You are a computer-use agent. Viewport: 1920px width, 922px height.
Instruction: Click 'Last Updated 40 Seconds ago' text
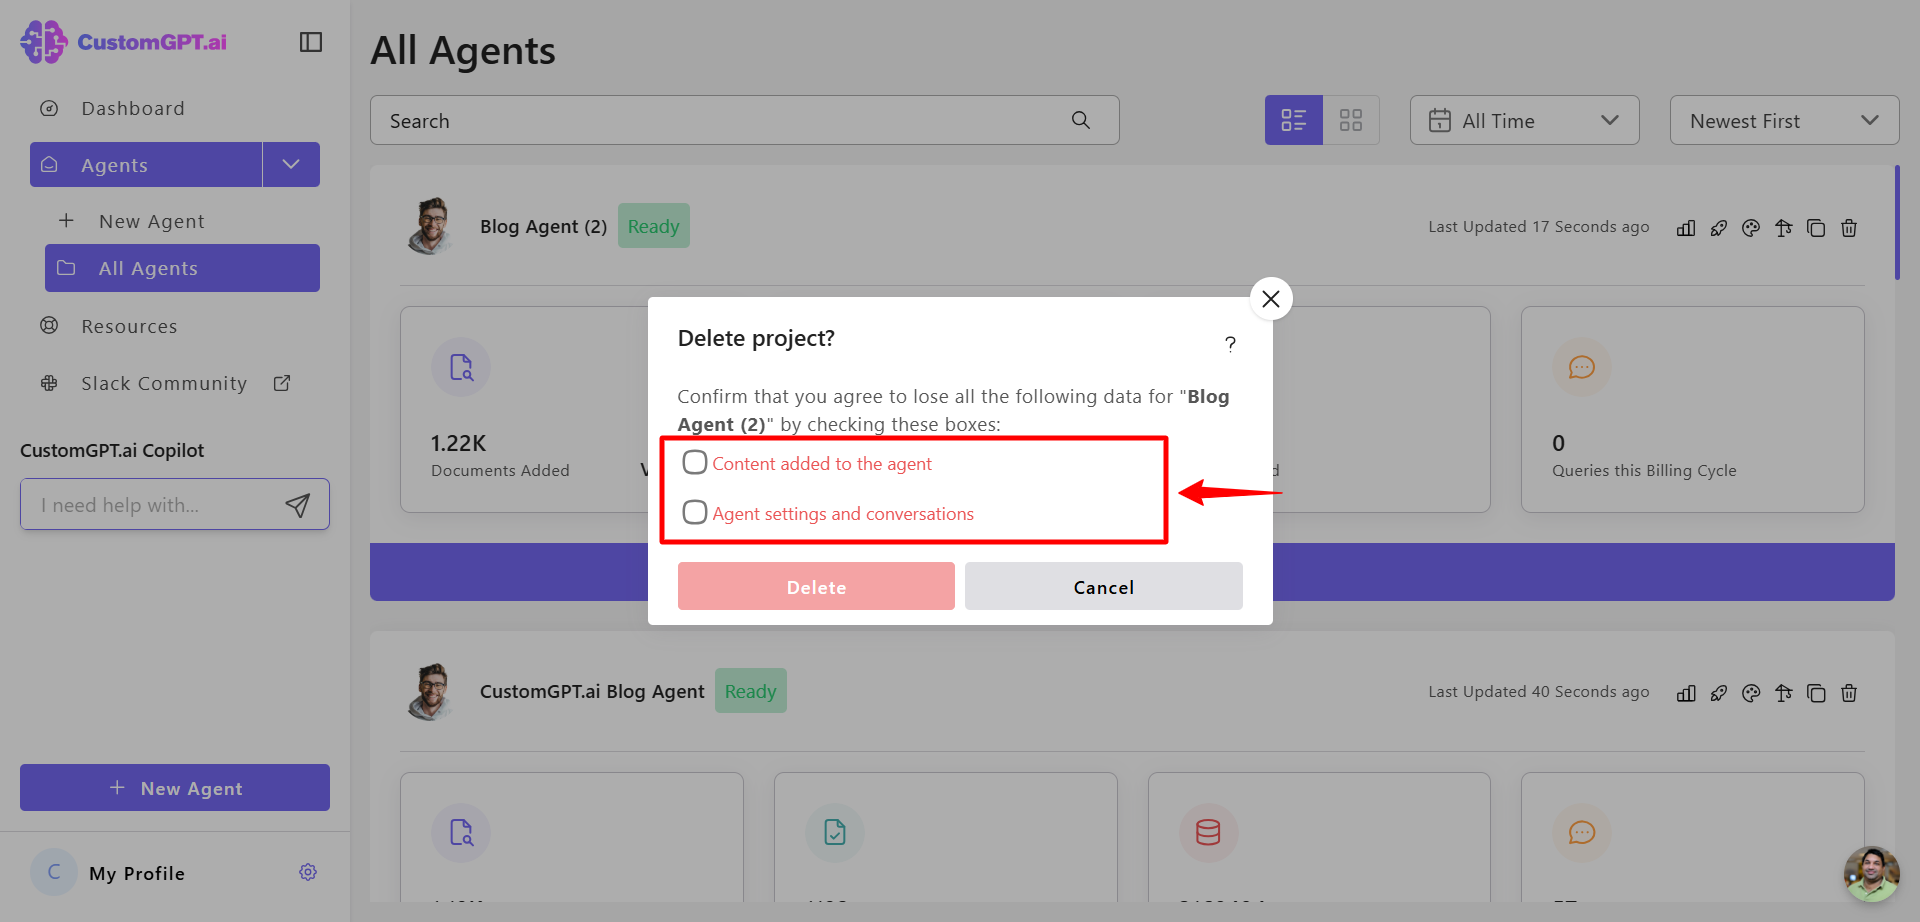pos(1539,692)
